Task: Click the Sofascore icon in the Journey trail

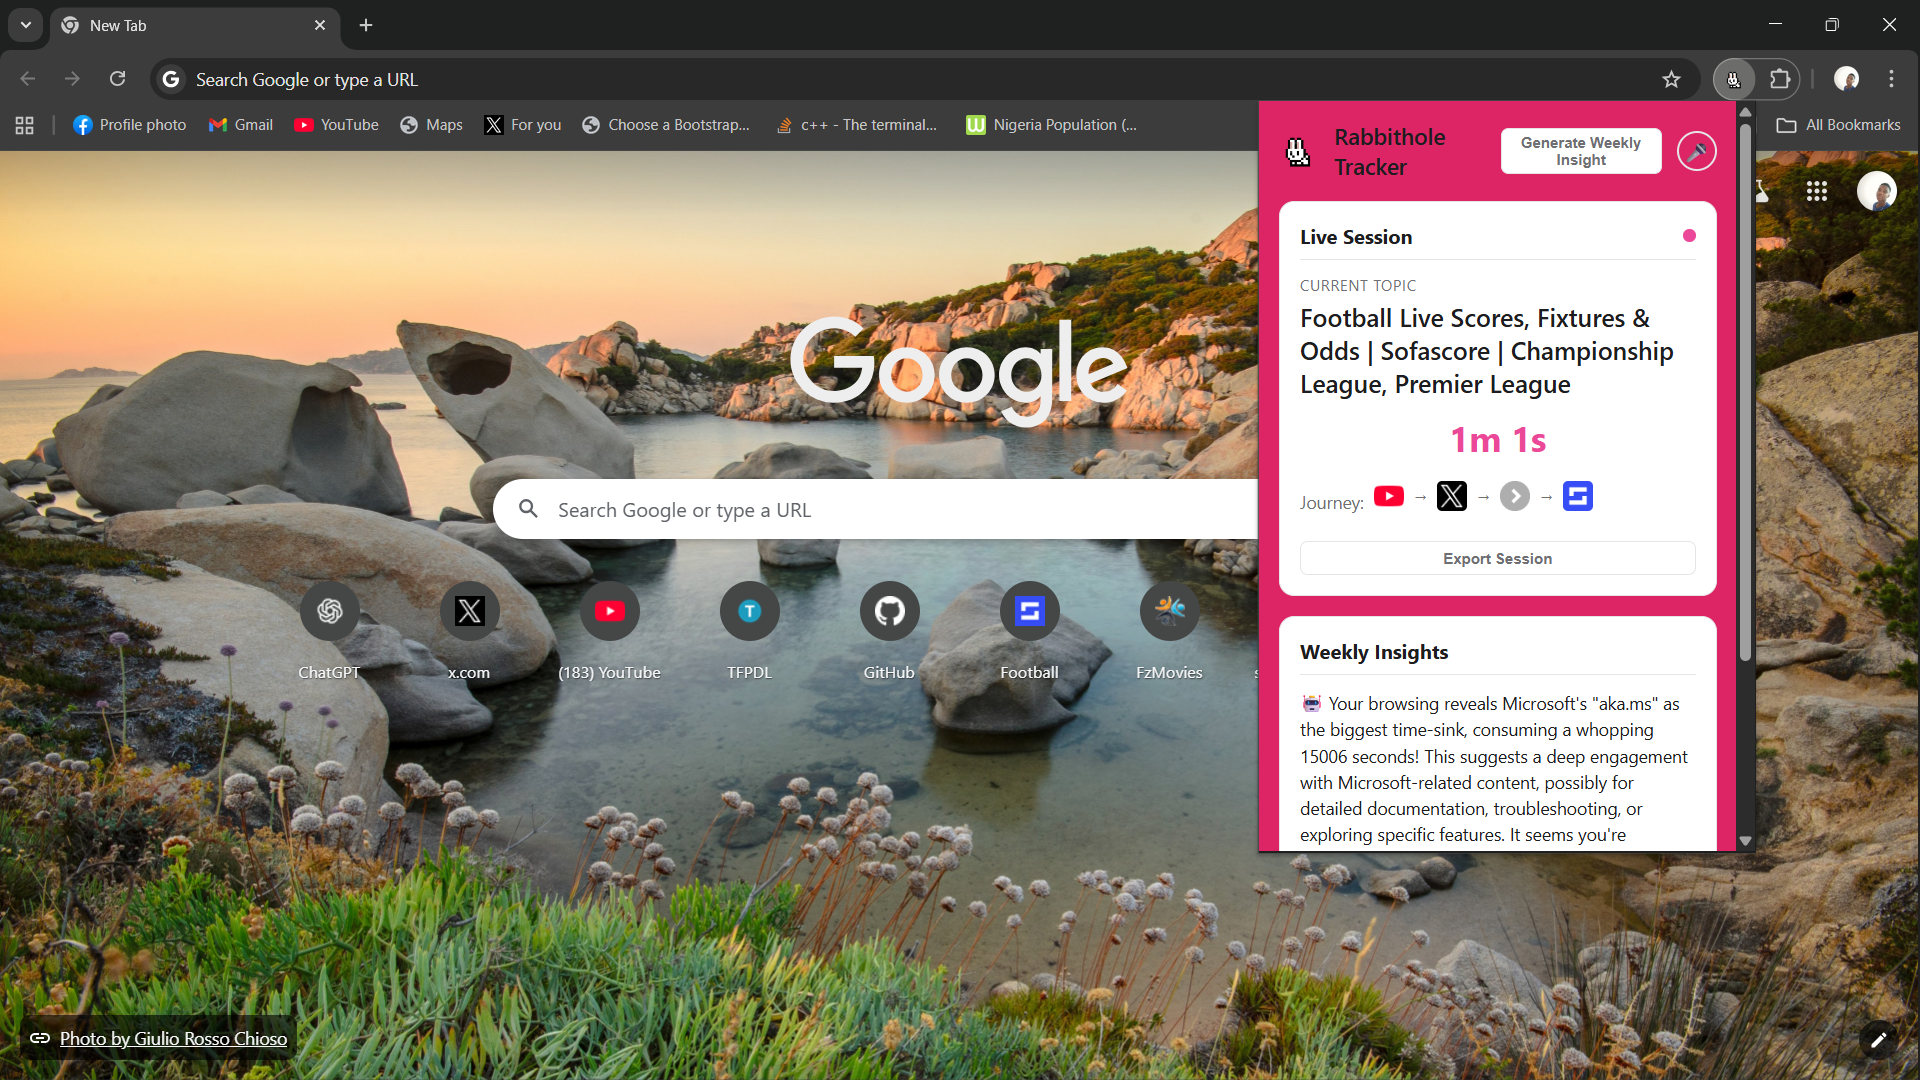Action: pyautogui.click(x=1577, y=496)
